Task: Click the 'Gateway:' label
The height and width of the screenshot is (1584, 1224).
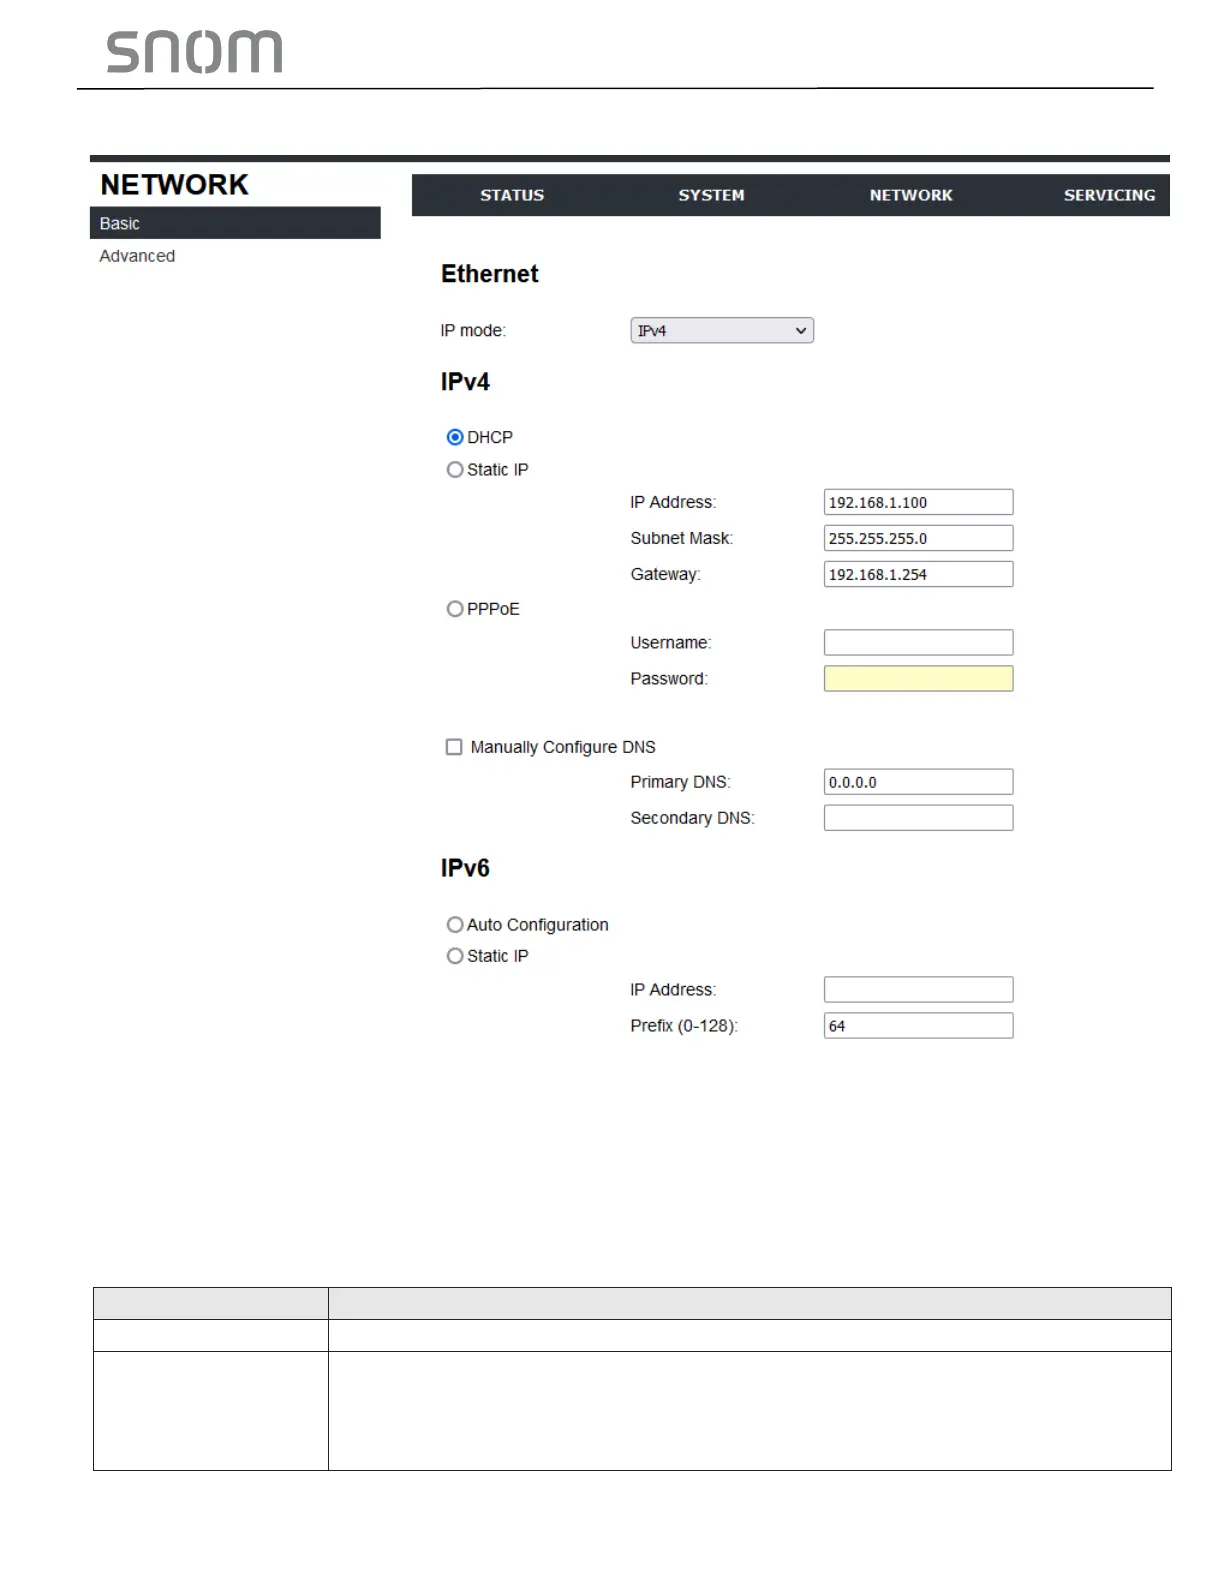Action: [665, 574]
